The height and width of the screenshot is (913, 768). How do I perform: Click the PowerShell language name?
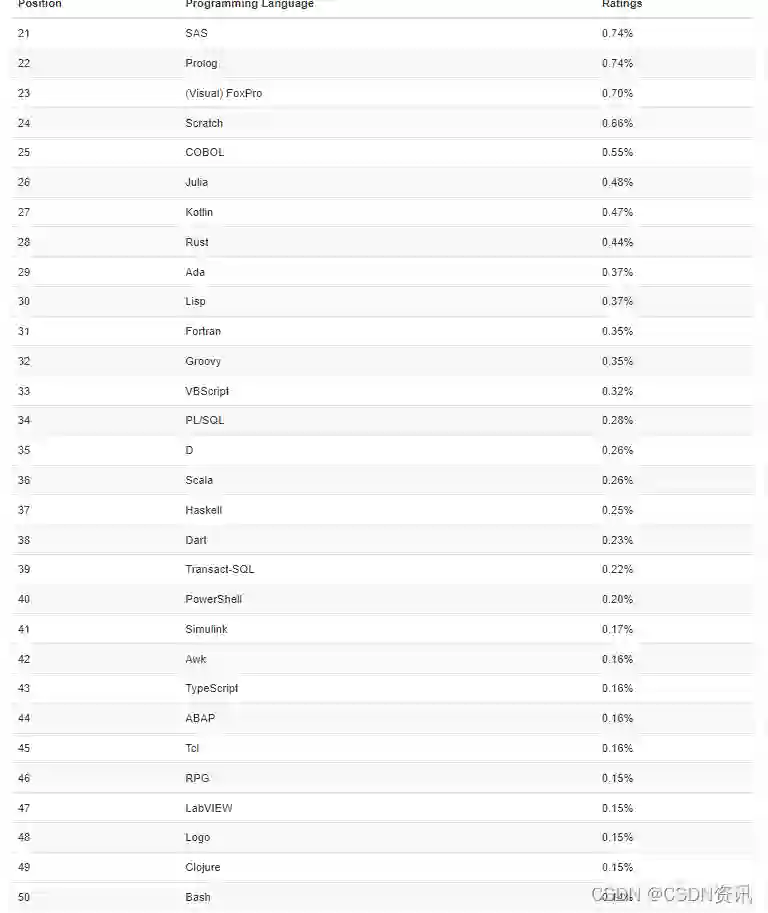click(214, 599)
